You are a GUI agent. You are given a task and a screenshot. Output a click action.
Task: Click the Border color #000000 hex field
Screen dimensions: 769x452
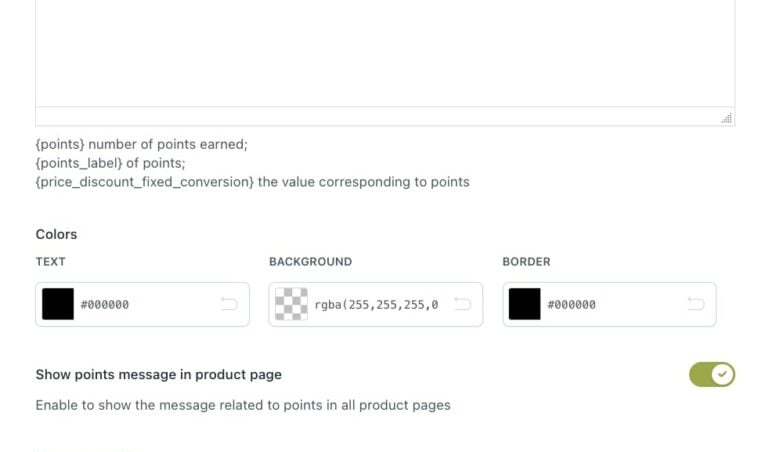pyautogui.click(x=610, y=304)
